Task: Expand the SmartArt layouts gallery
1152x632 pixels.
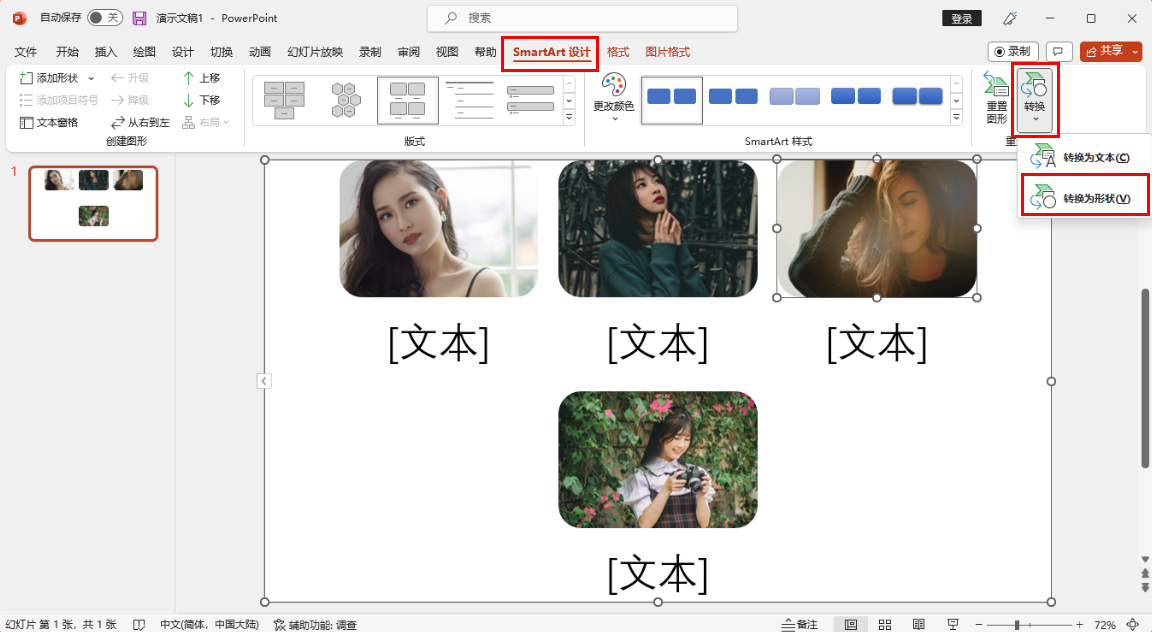Action: 569,118
